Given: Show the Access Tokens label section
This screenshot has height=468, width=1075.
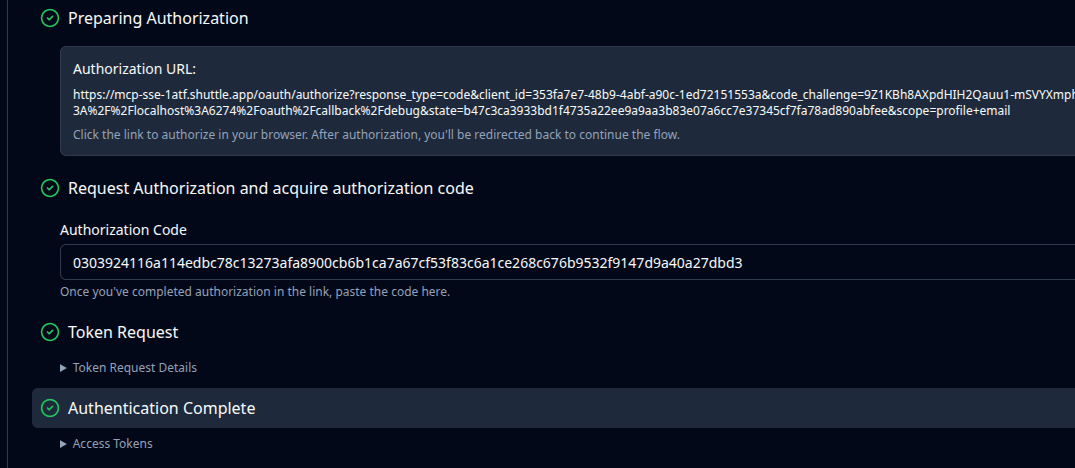Looking at the screenshot, I should (113, 444).
